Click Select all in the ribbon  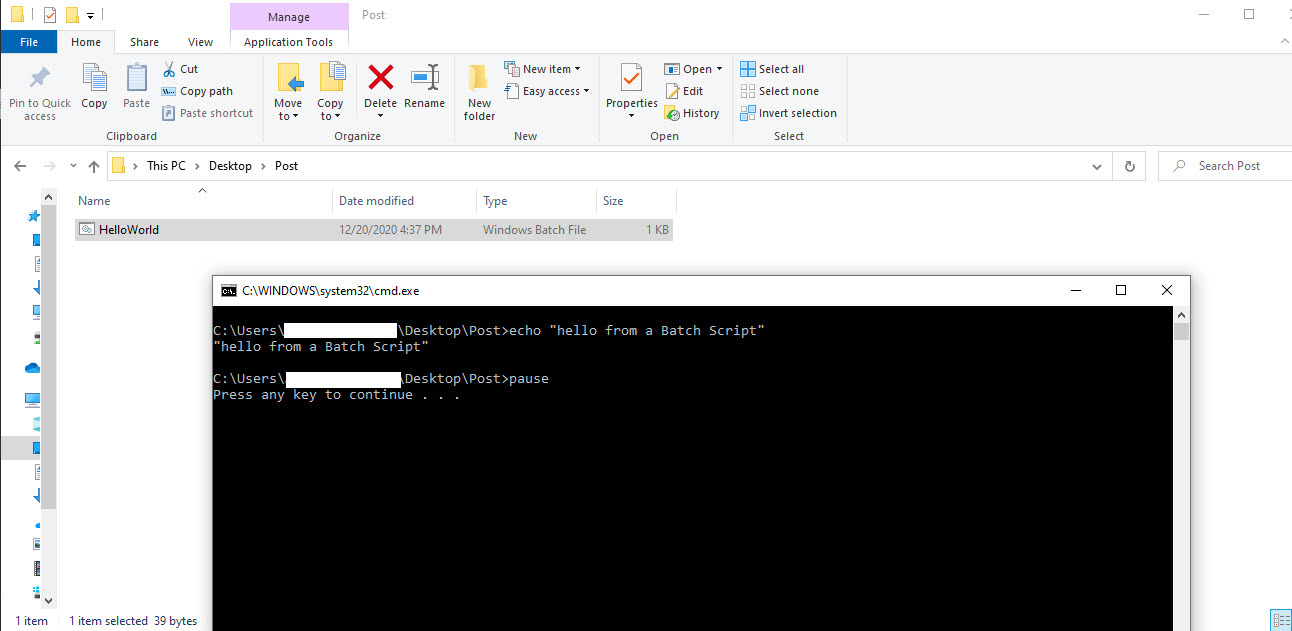(x=772, y=69)
